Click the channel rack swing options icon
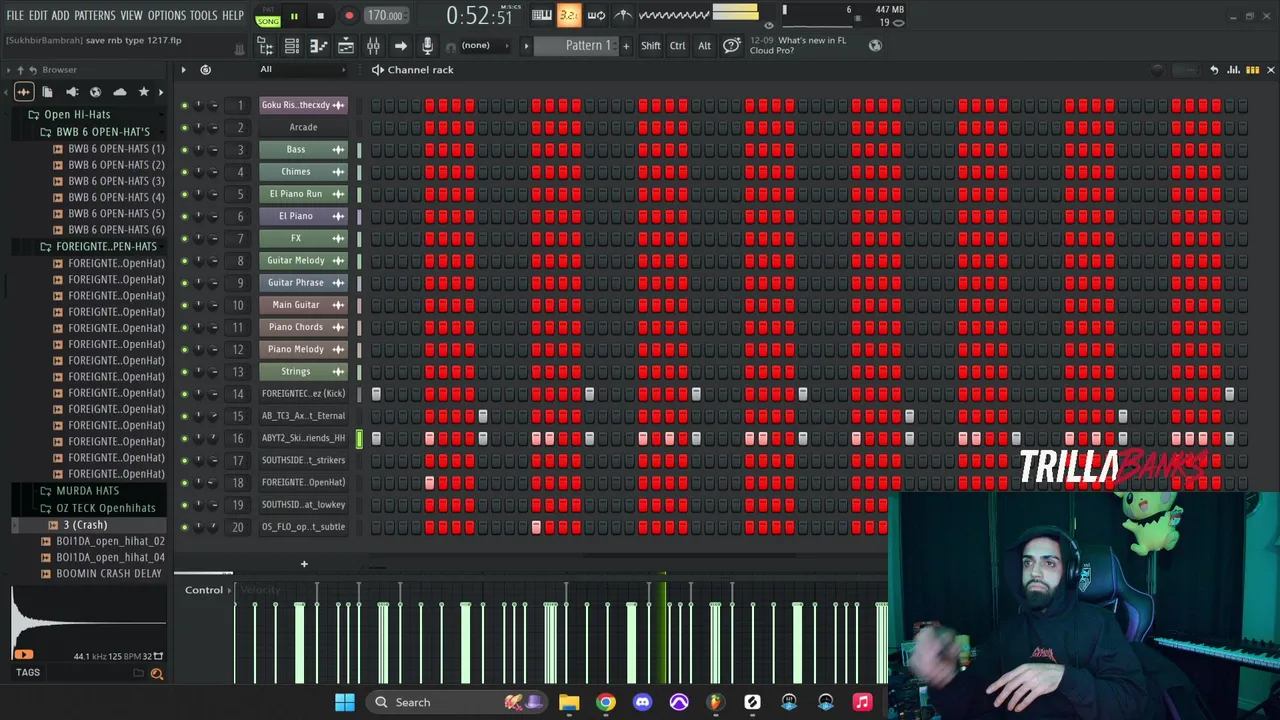 tap(1157, 70)
